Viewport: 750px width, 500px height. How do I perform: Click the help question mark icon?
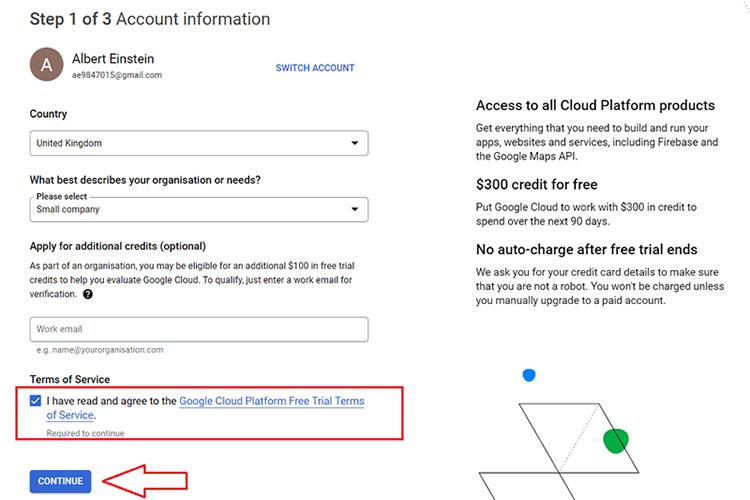tap(88, 294)
